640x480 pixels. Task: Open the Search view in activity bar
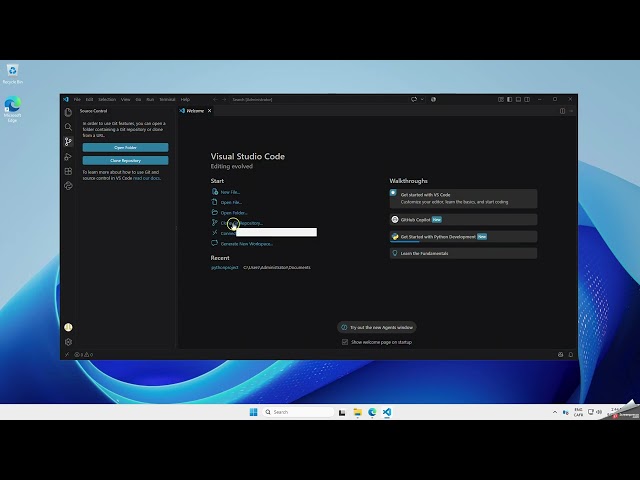coord(68,127)
